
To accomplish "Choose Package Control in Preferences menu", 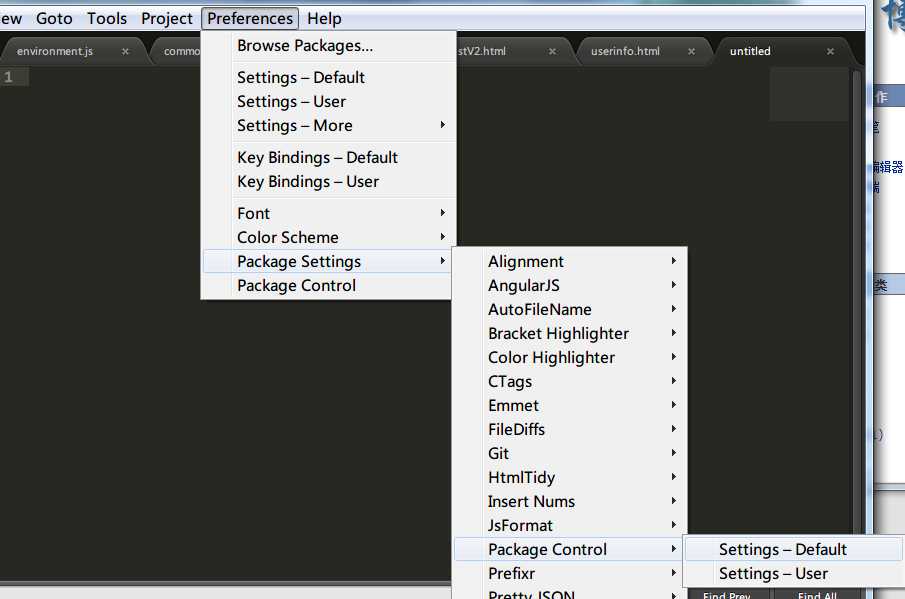I will tap(328, 286).
